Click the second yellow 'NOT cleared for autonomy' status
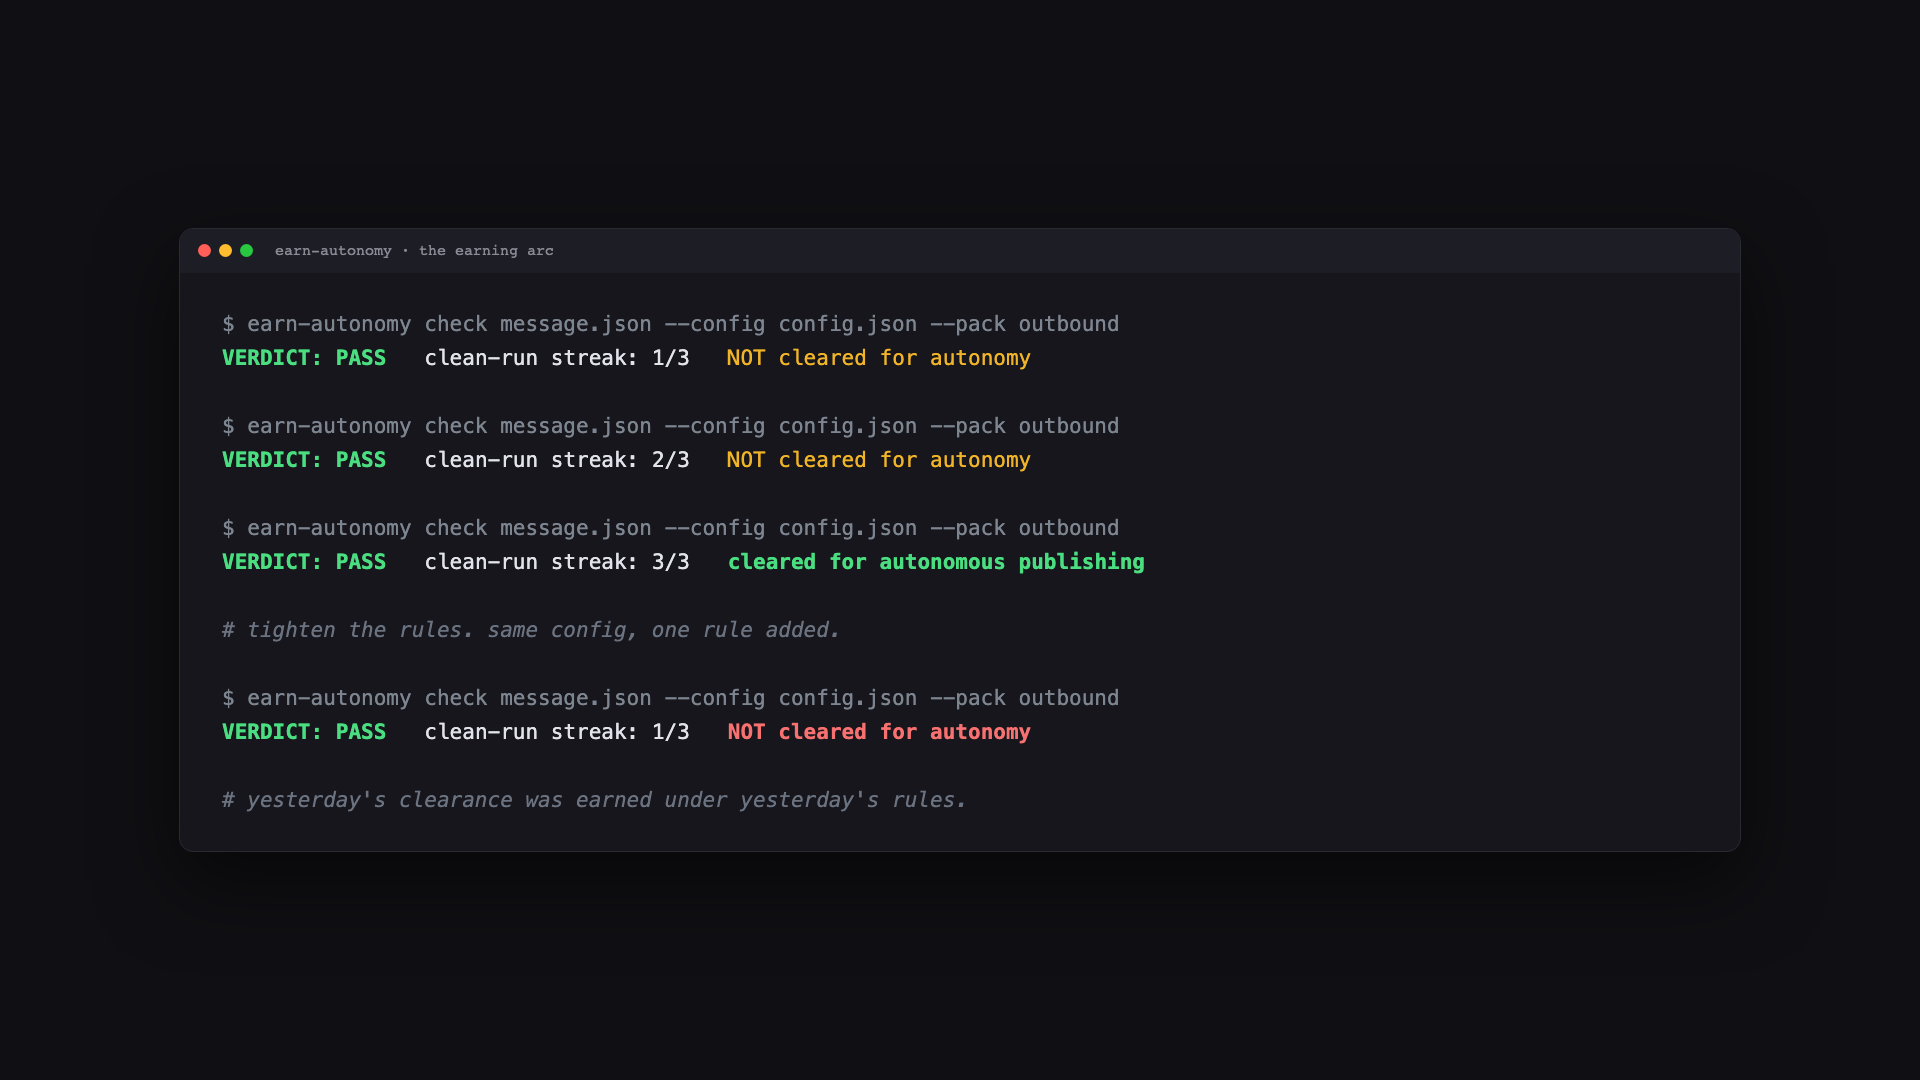This screenshot has width=1920, height=1080. (x=878, y=460)
